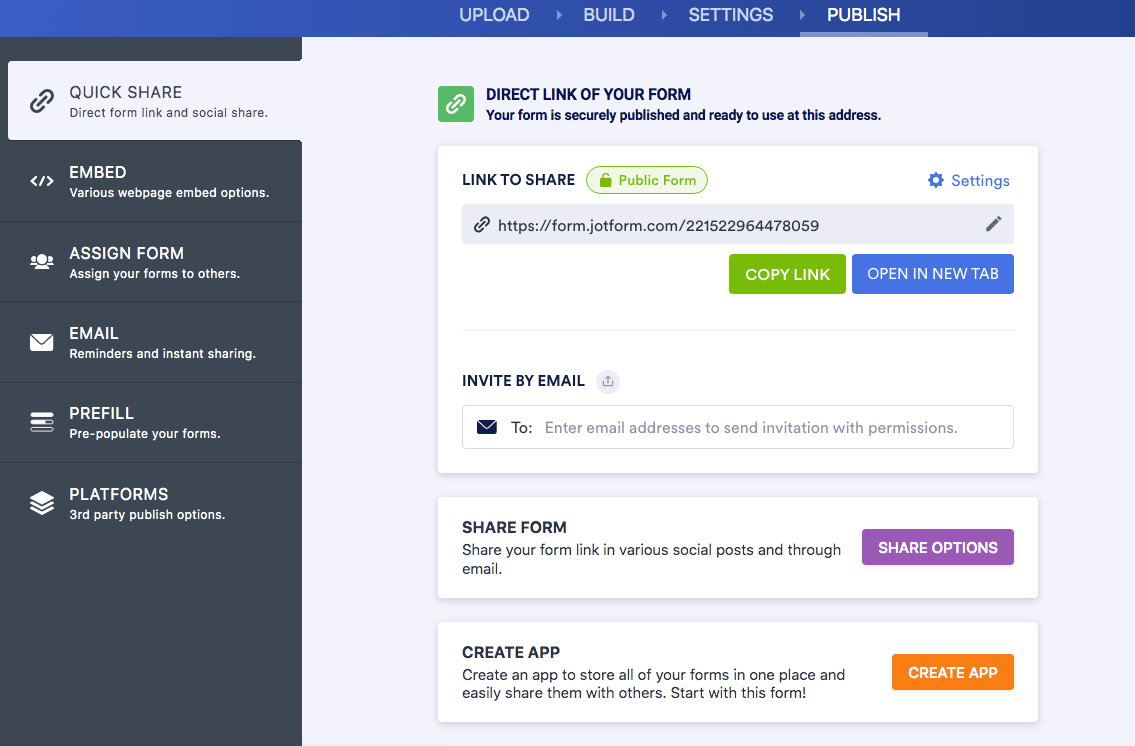Click the Prefill sidebar icon
Image resolution: width=1135 pixels, height=746 pixels.
click(41, 422)
